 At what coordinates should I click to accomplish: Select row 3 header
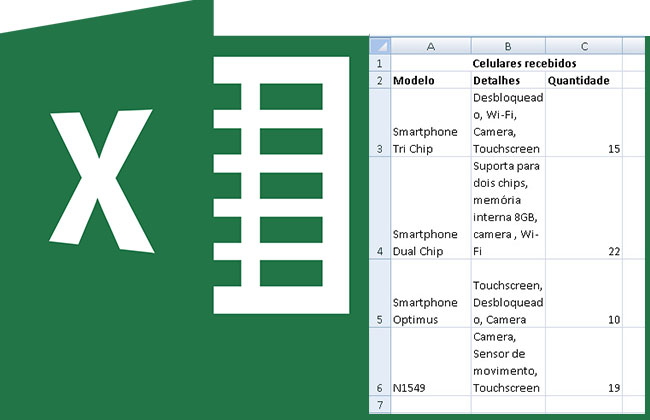point(380,123)
